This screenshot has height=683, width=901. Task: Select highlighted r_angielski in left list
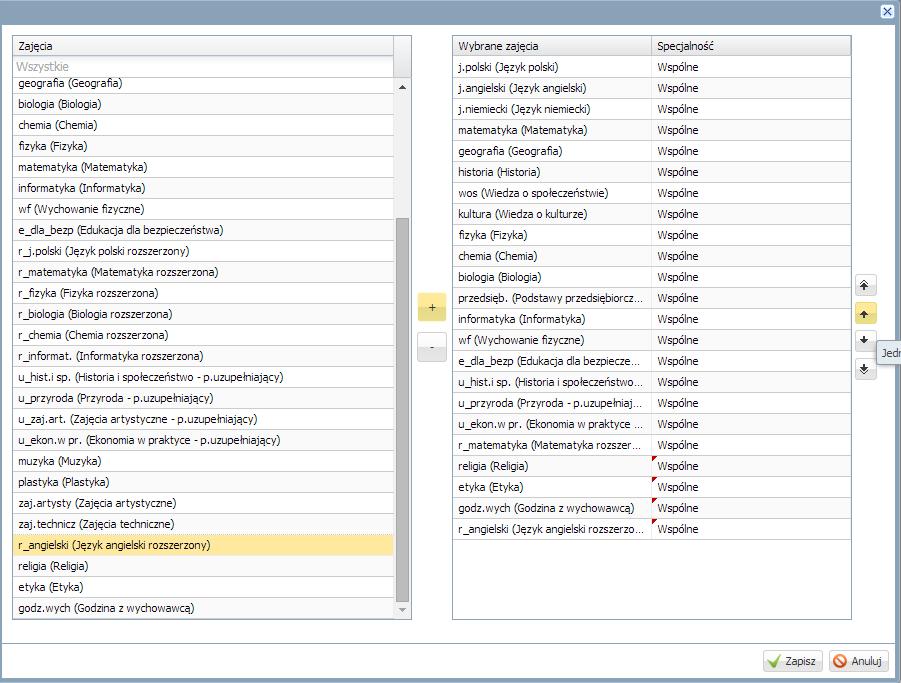tap(203, 545)
